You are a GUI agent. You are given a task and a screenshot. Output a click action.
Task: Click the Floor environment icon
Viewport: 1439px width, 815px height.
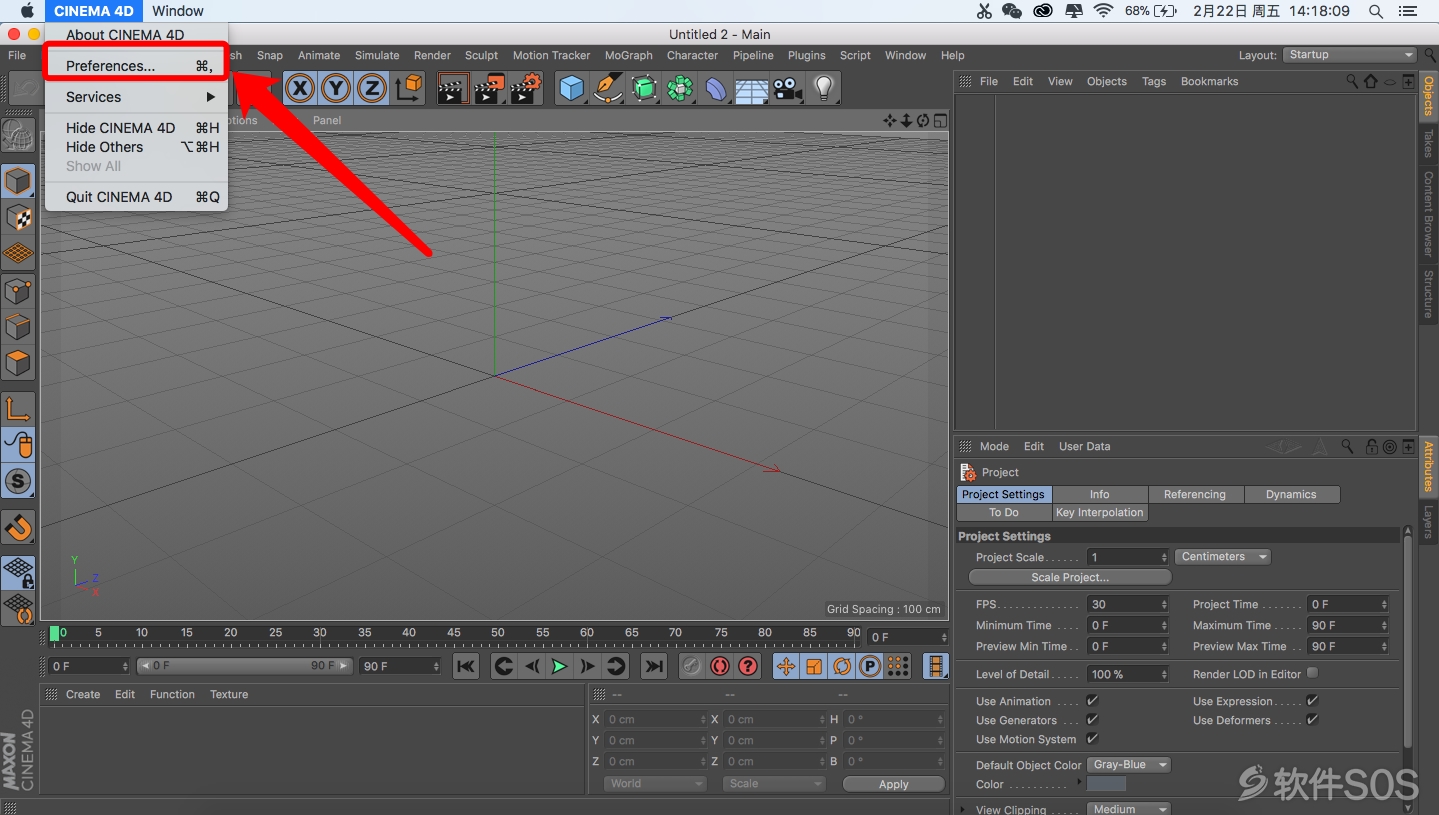[751, 89]
